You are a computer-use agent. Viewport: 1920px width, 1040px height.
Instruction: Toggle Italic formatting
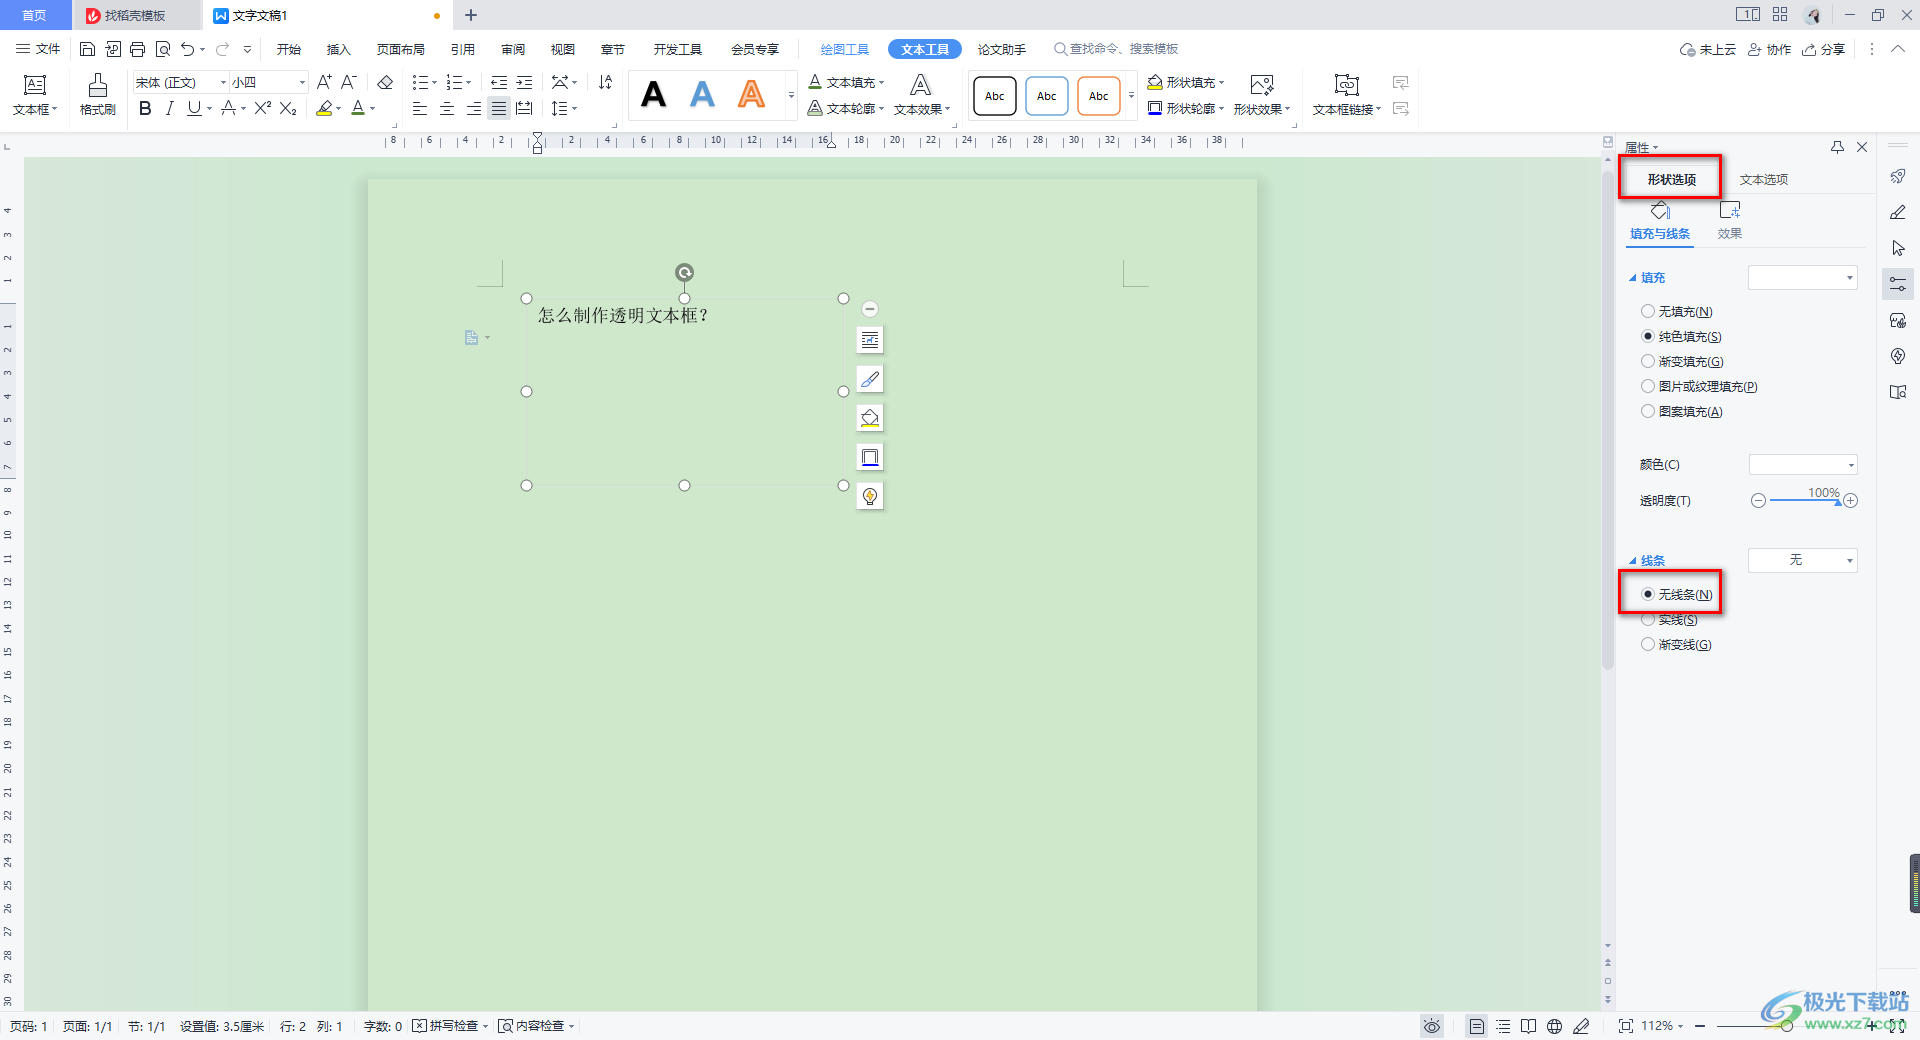tap(169, 108)
